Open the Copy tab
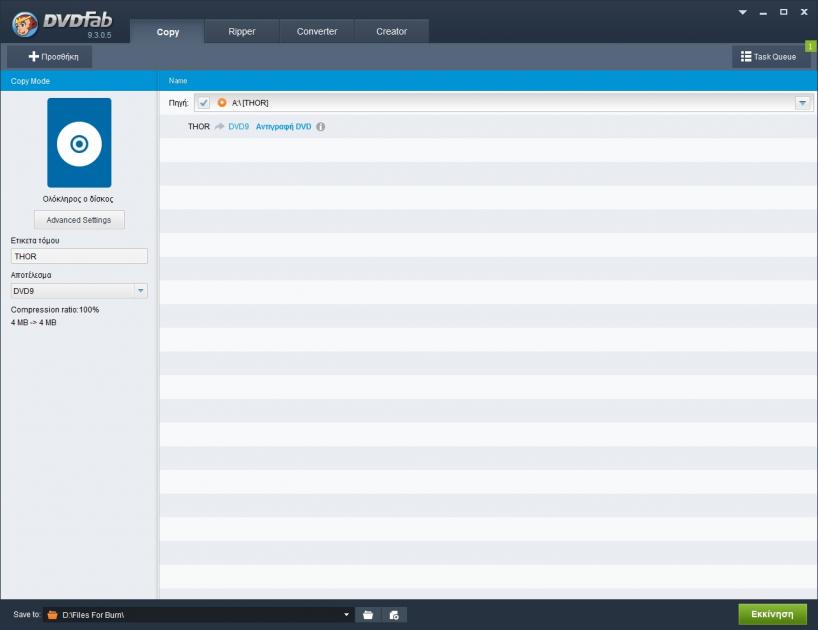The height and width of the screenshot is (630, 818). tap(167, 32)
